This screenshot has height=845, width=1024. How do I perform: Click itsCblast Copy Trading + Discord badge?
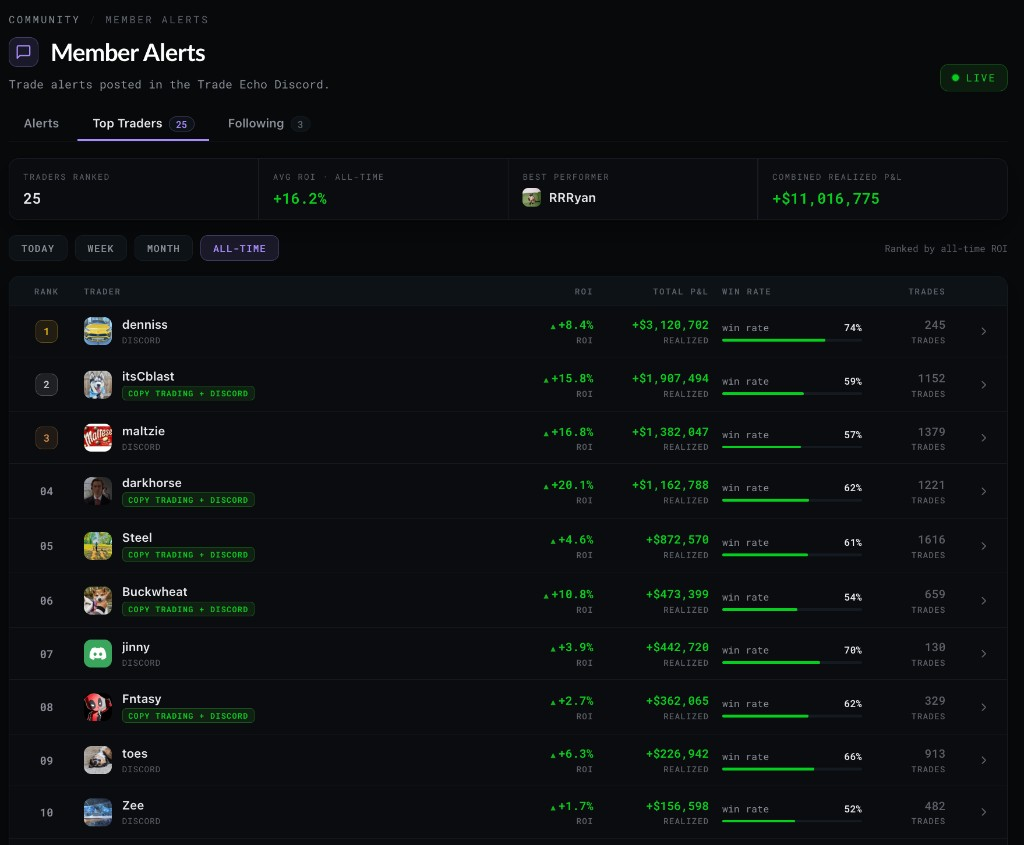(x=188, y=394)
